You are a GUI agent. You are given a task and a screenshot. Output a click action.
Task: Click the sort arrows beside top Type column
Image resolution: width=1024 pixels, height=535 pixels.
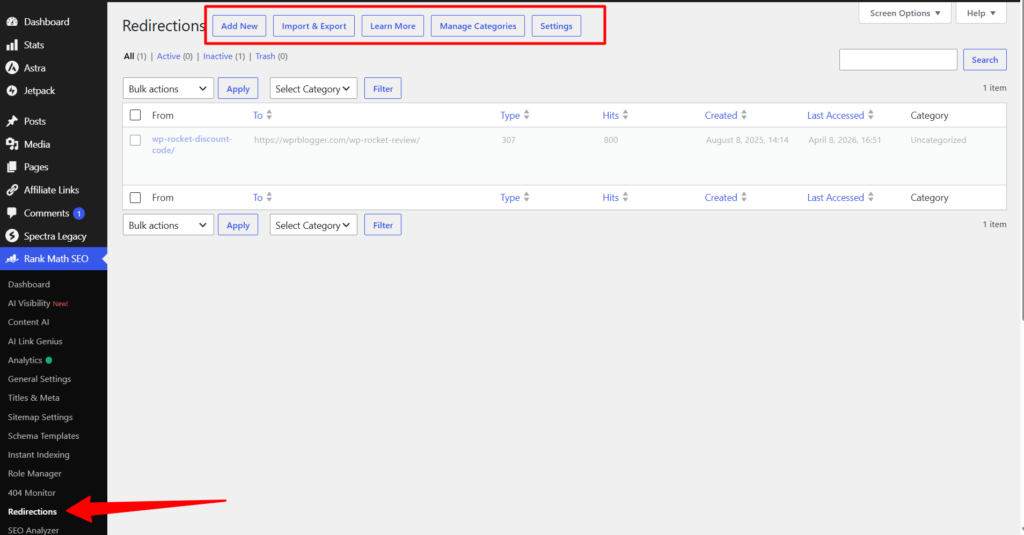(526, 115)
